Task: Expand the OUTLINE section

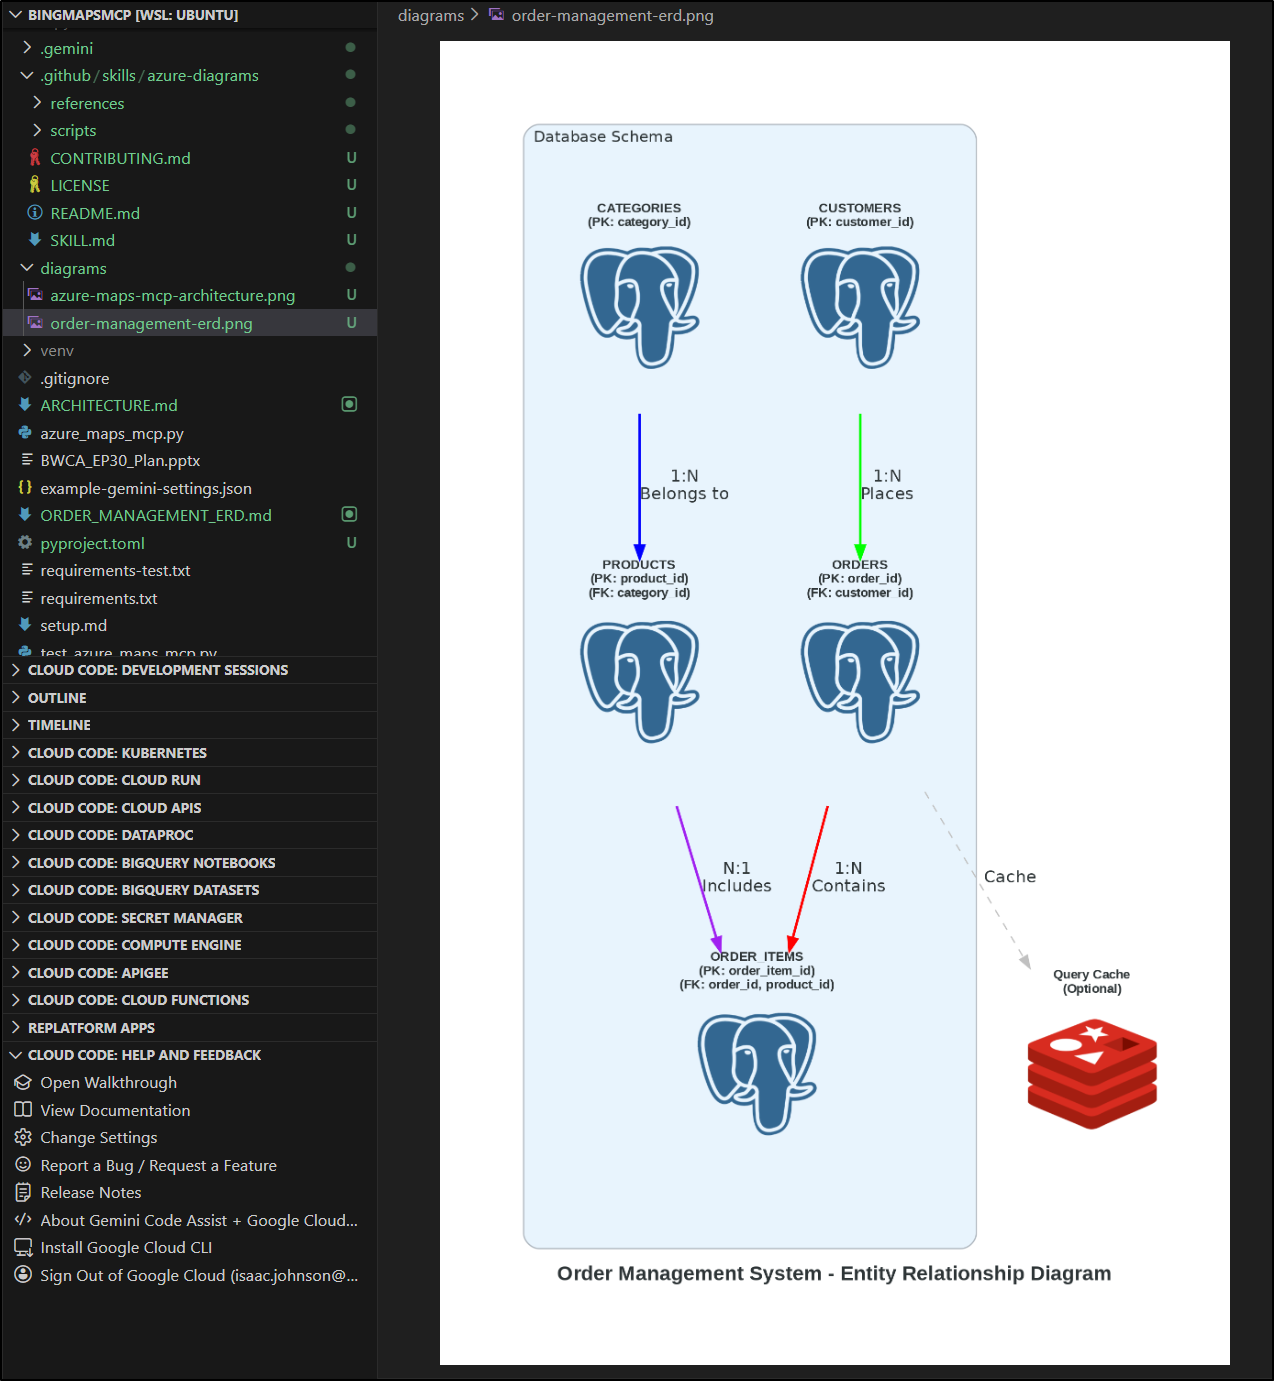Action: tap(57, 698)
